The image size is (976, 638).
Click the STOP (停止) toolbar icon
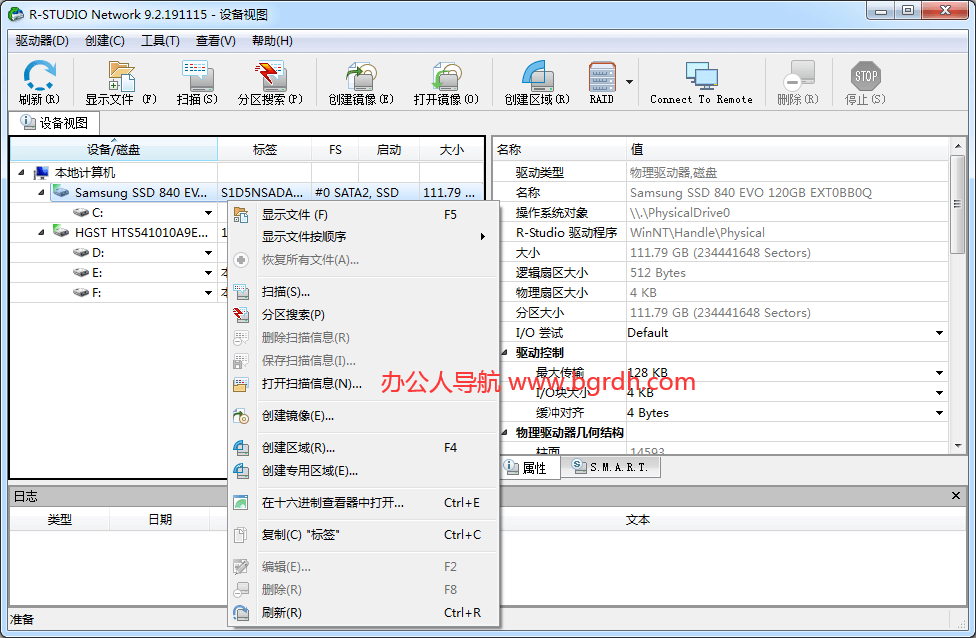click(x=864, y=80)
